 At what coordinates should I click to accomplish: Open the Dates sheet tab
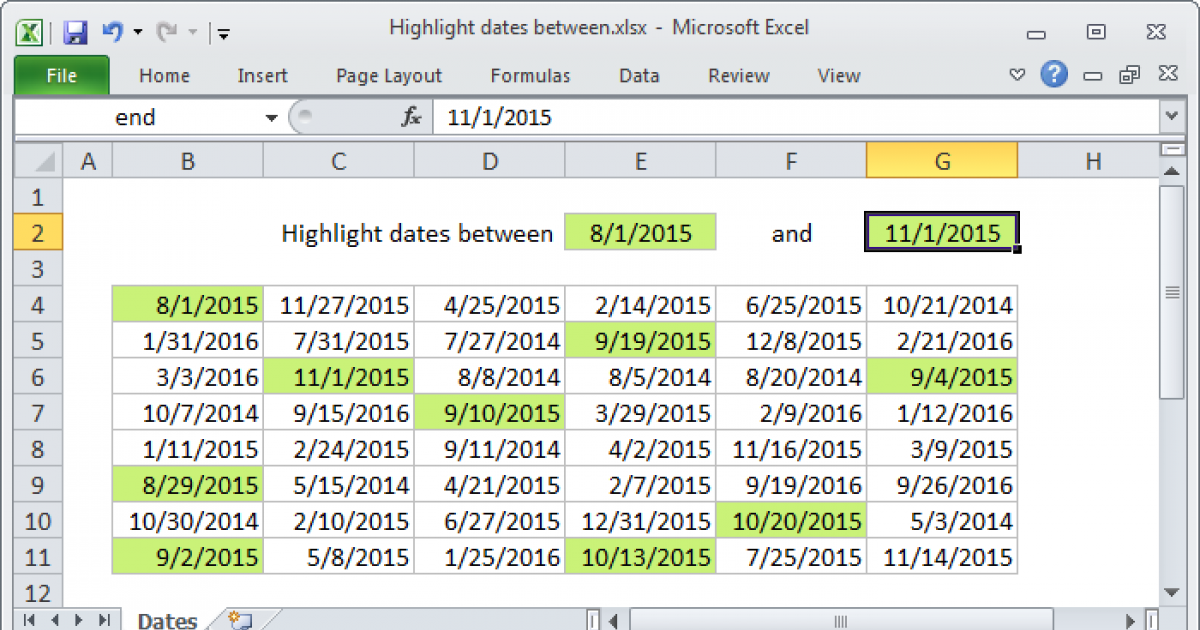[167, 619]
